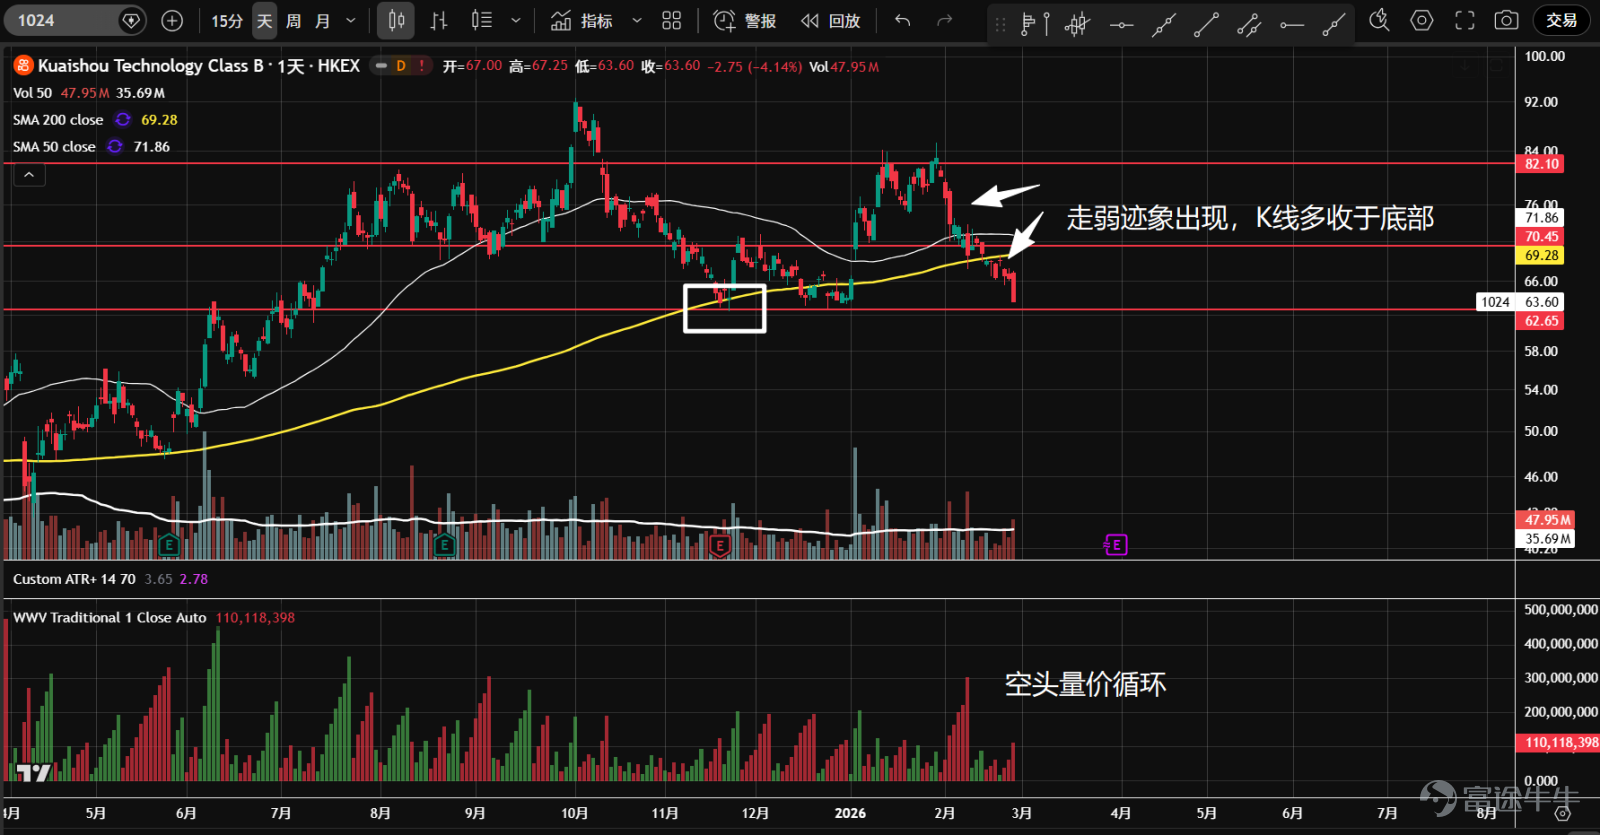Select the parallel channel drawing tool
This screenshot has height=835, width=1600.
point(1249,24)
